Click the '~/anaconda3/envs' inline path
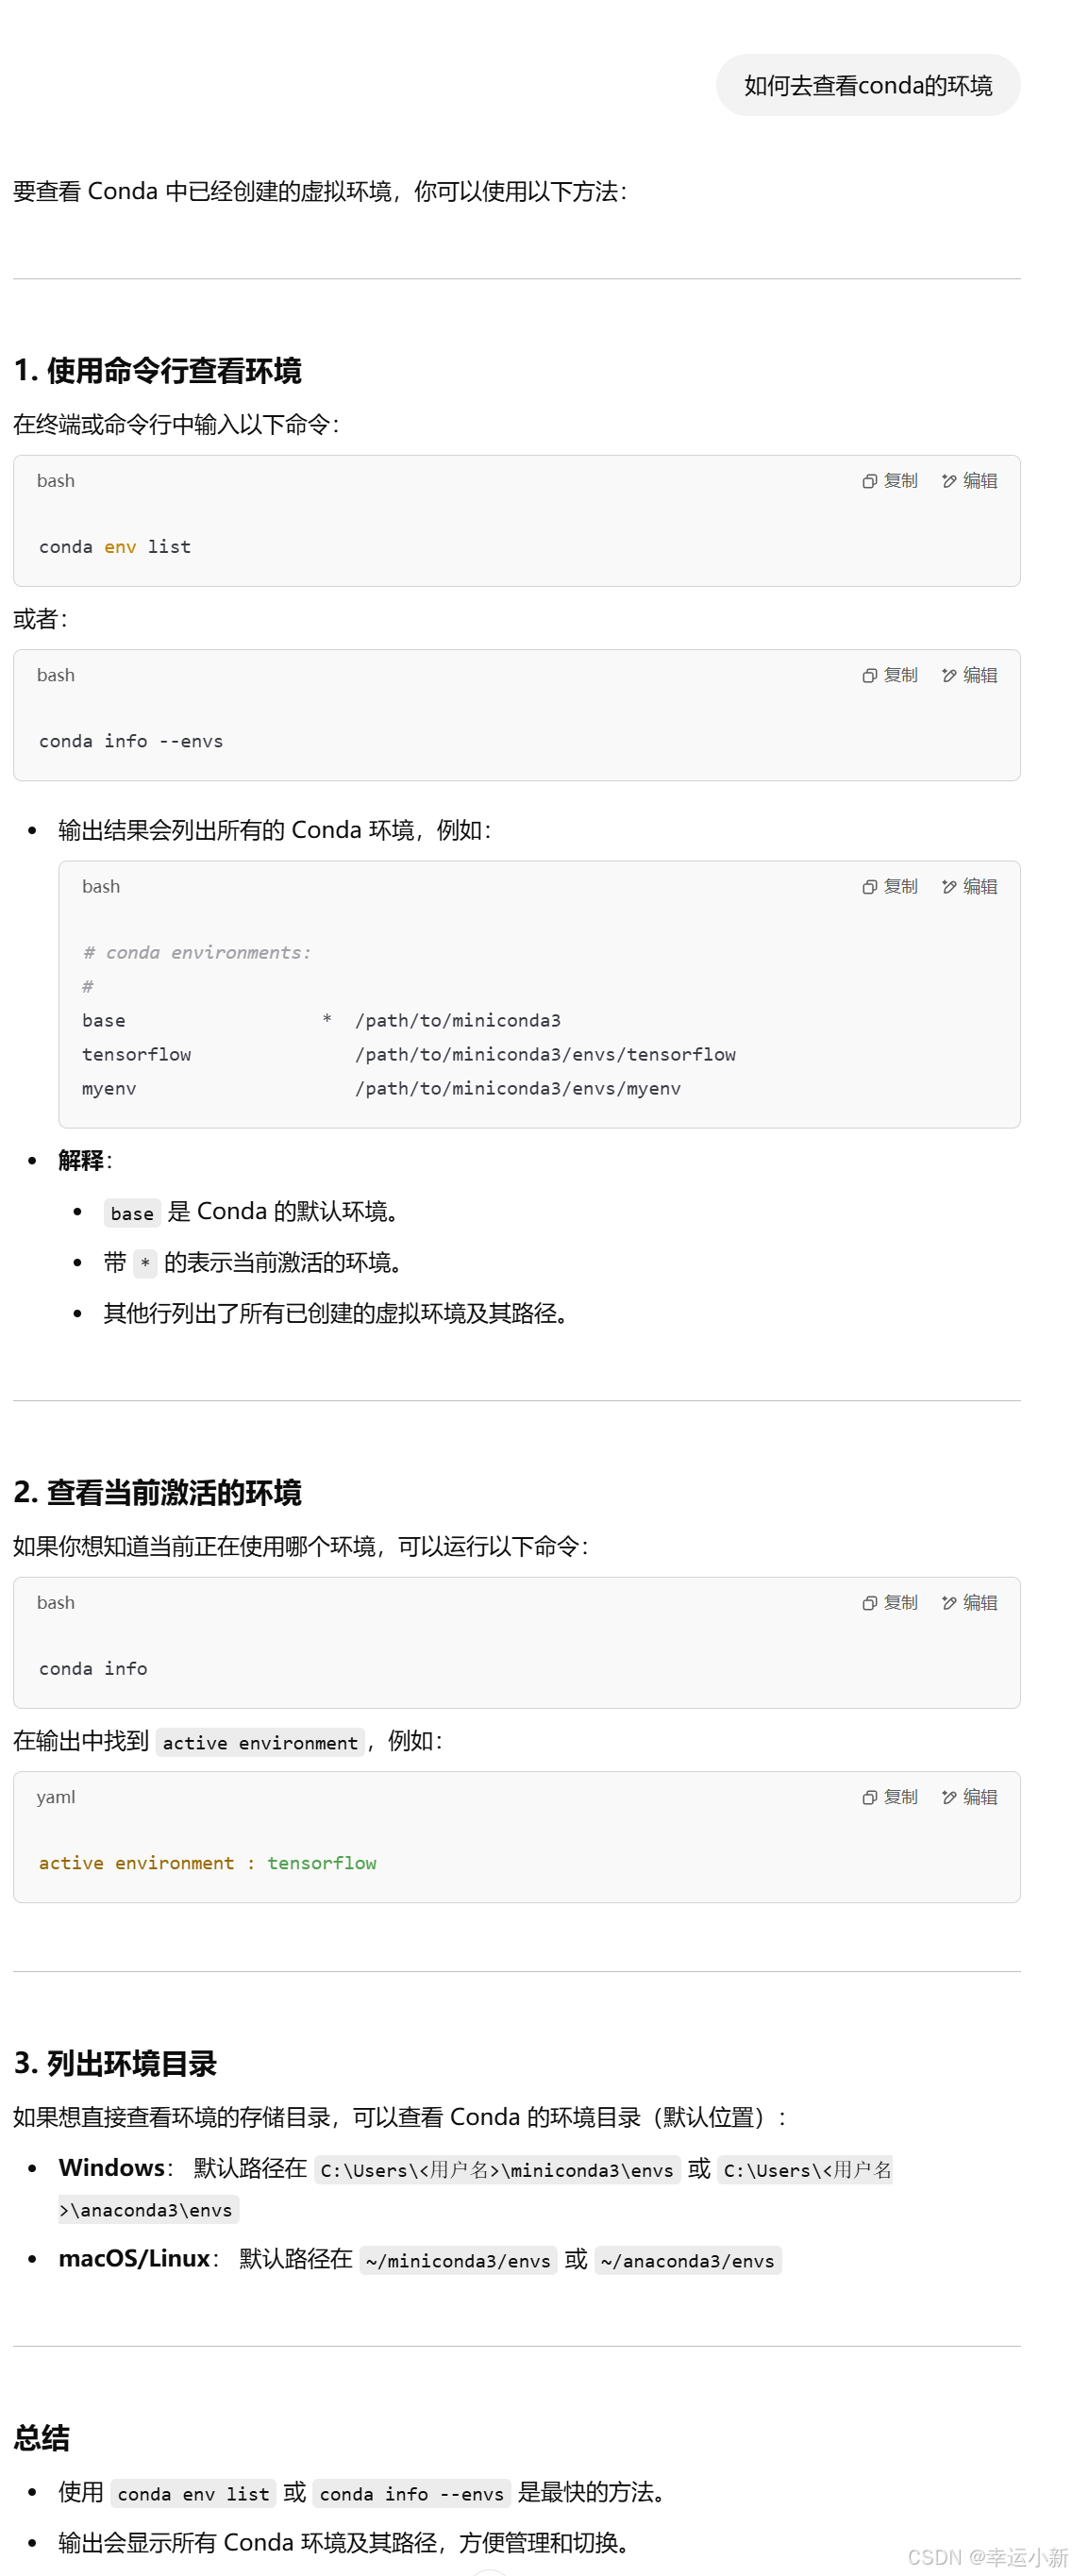 [x=688, y=2261]
